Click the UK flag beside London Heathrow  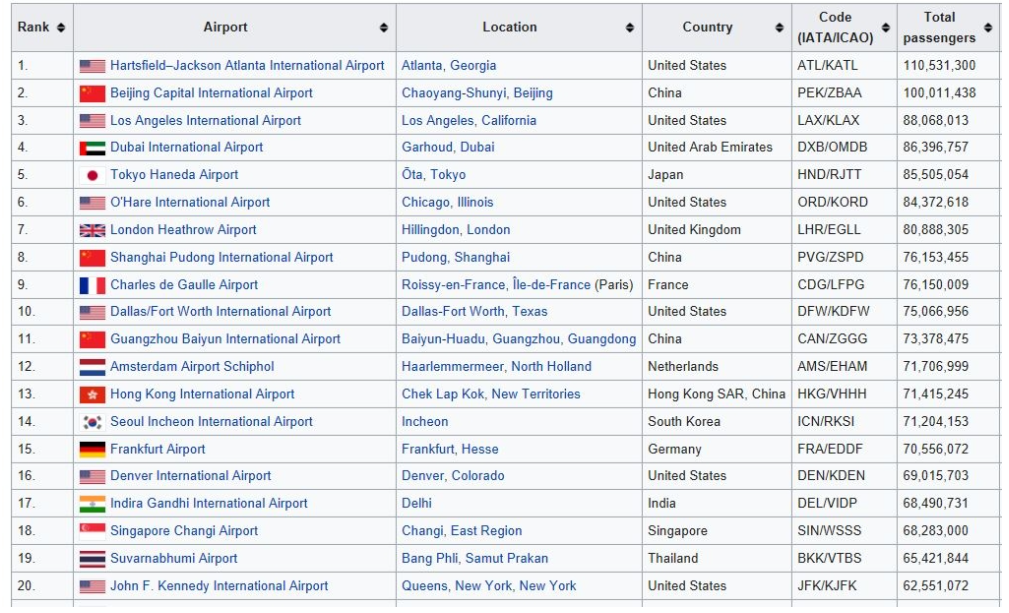click(92, 230)
